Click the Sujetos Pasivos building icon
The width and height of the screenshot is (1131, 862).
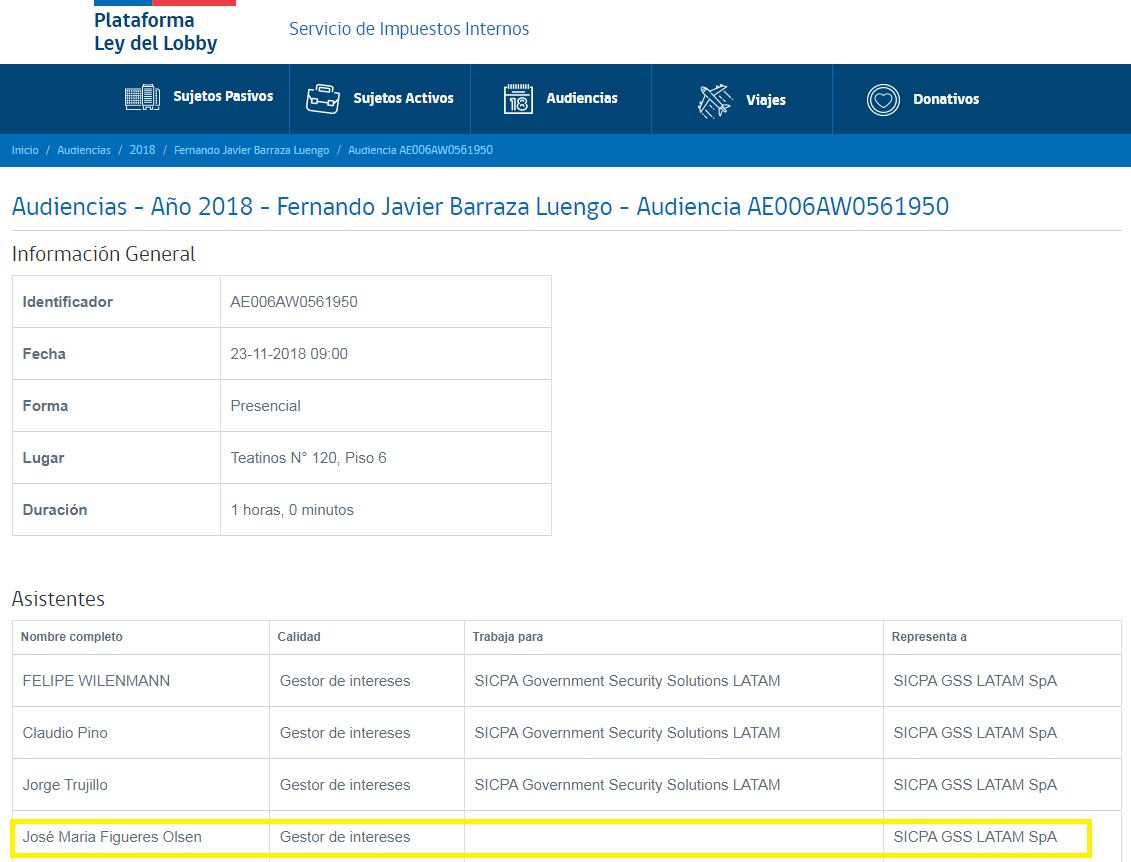[x=142, y=98]
